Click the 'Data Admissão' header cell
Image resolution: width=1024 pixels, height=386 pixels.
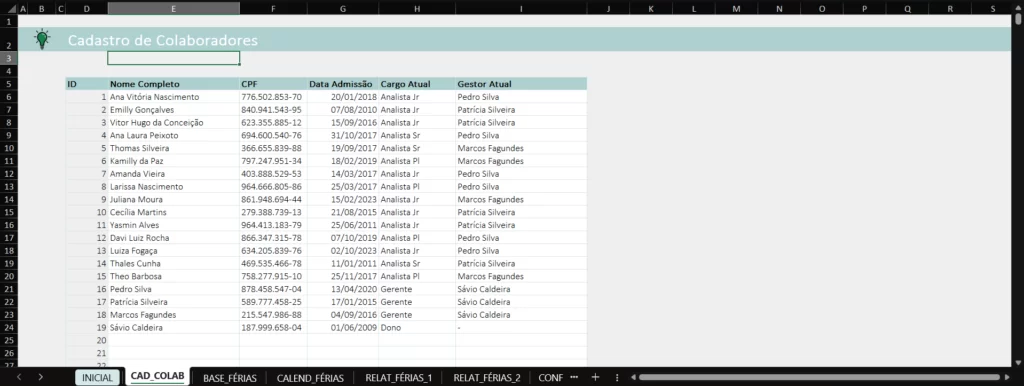point(342,84)
